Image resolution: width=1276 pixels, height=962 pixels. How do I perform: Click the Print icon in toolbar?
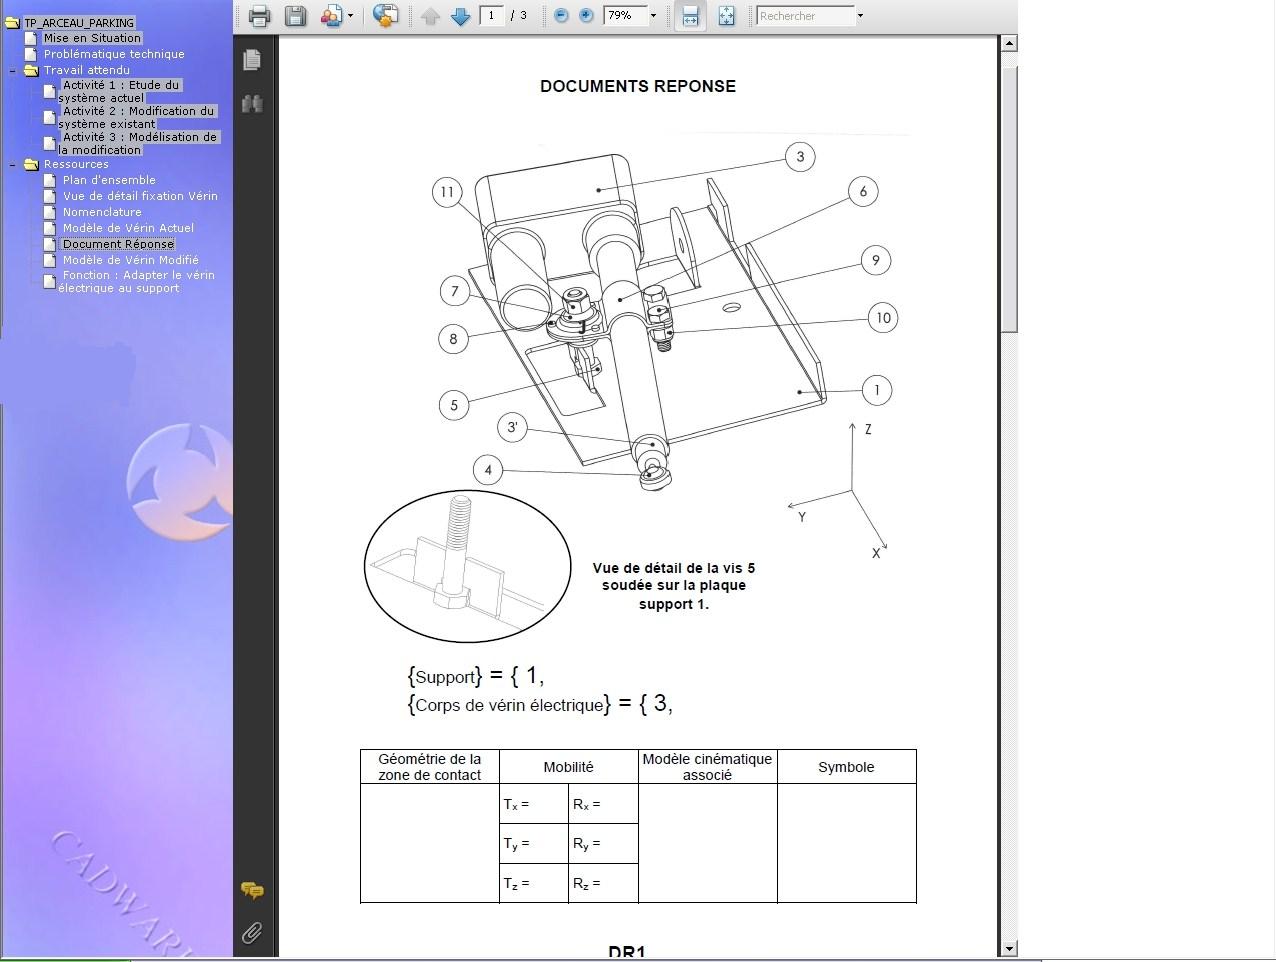(259, 15)
